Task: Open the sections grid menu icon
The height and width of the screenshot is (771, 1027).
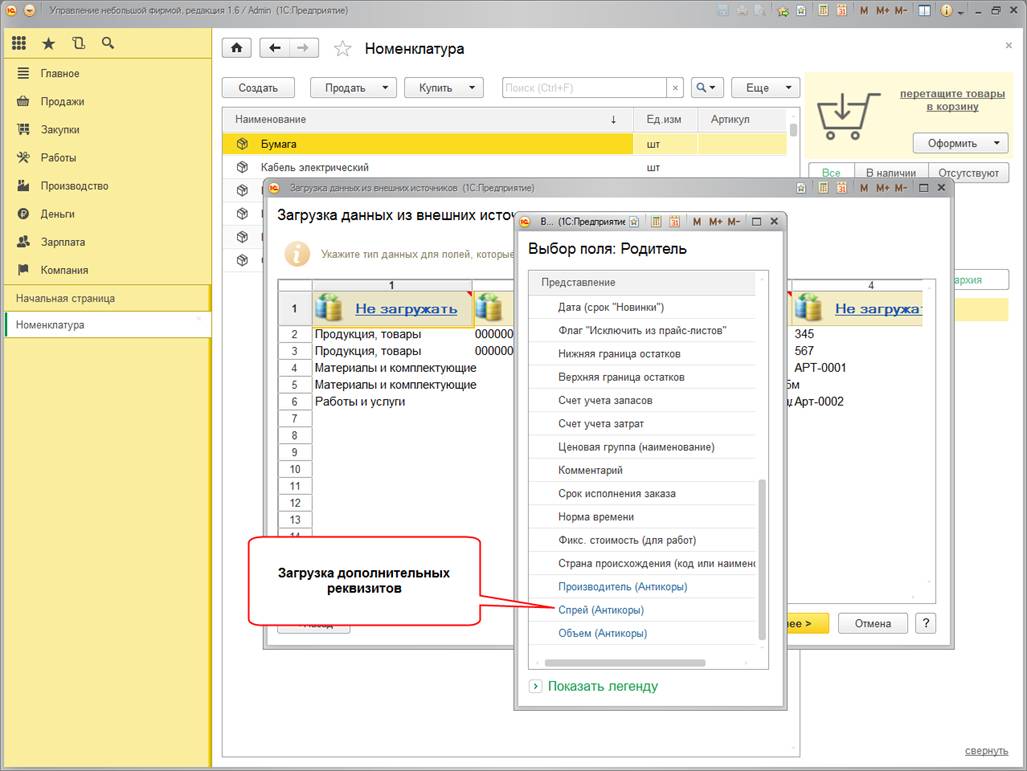Action: (19, 43)
